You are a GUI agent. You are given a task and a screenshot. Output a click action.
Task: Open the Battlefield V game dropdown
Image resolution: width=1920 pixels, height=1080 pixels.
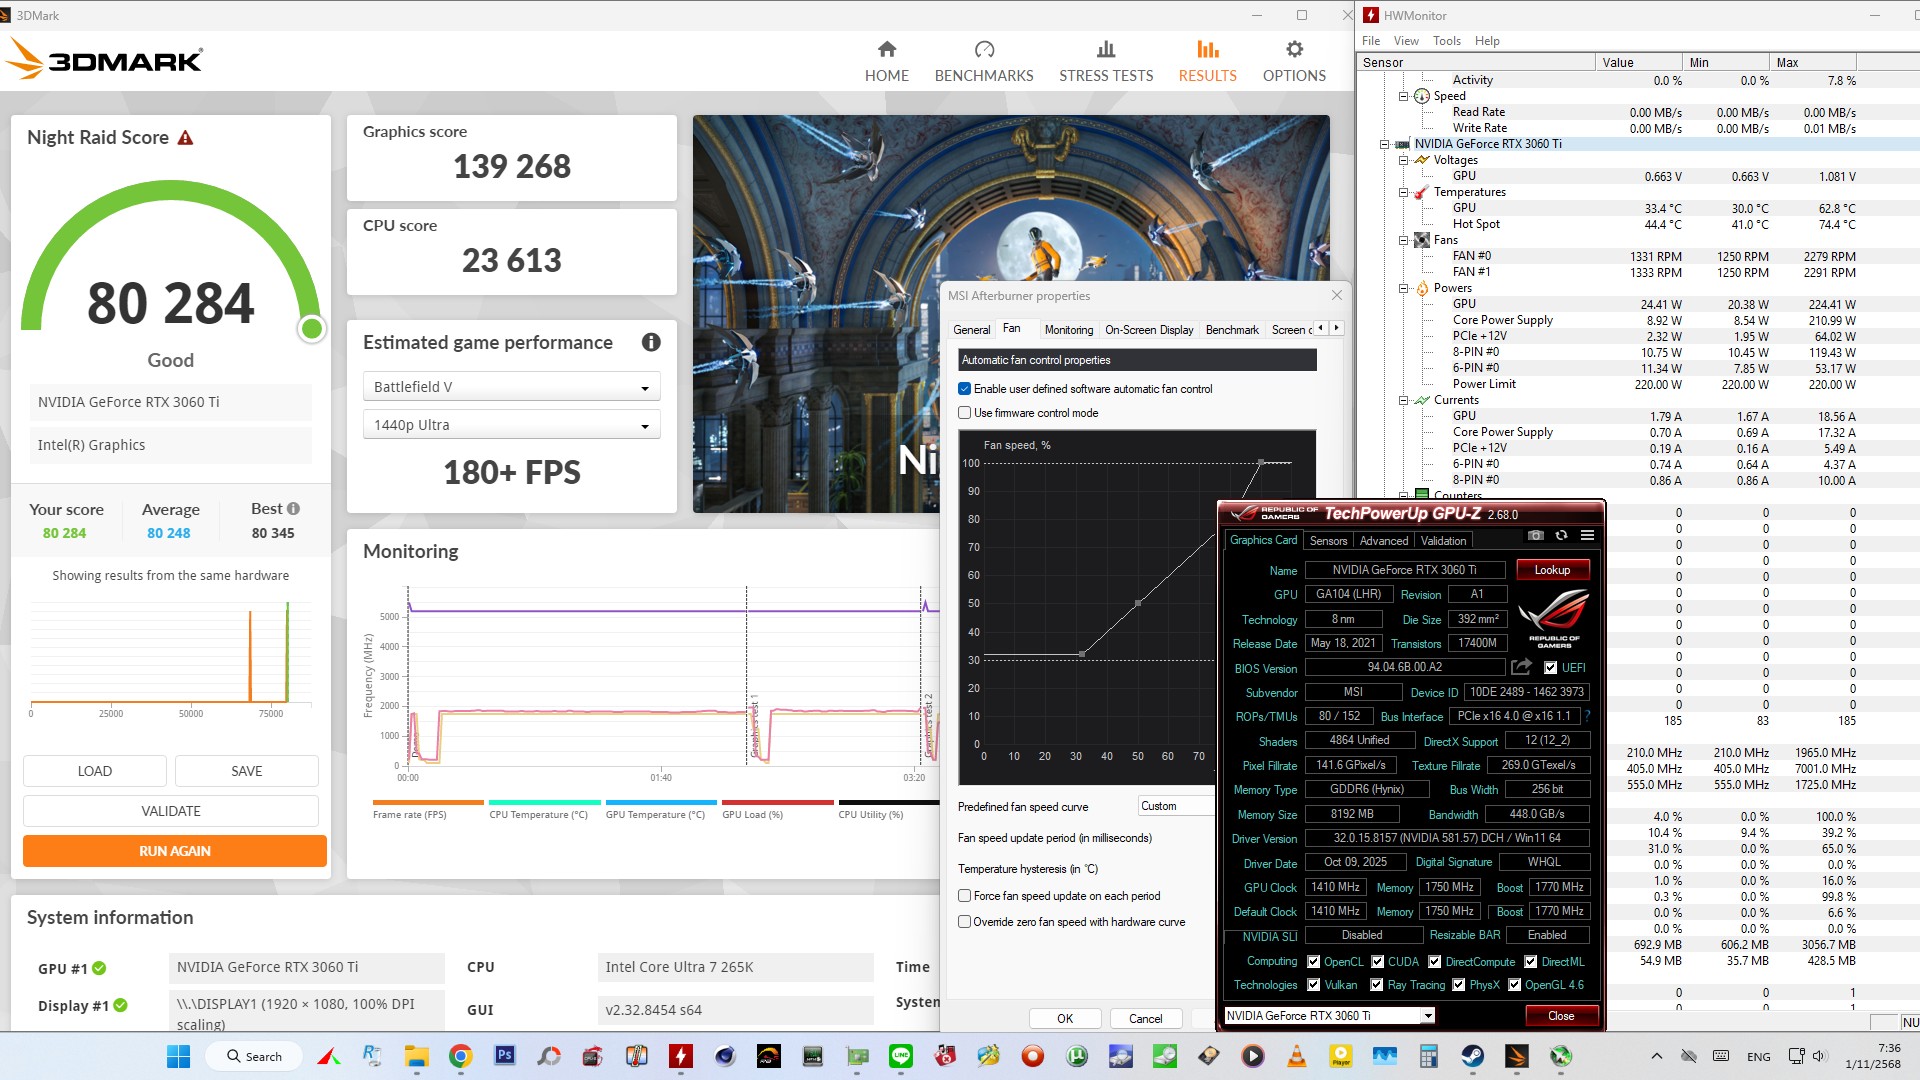pos(511,387)
